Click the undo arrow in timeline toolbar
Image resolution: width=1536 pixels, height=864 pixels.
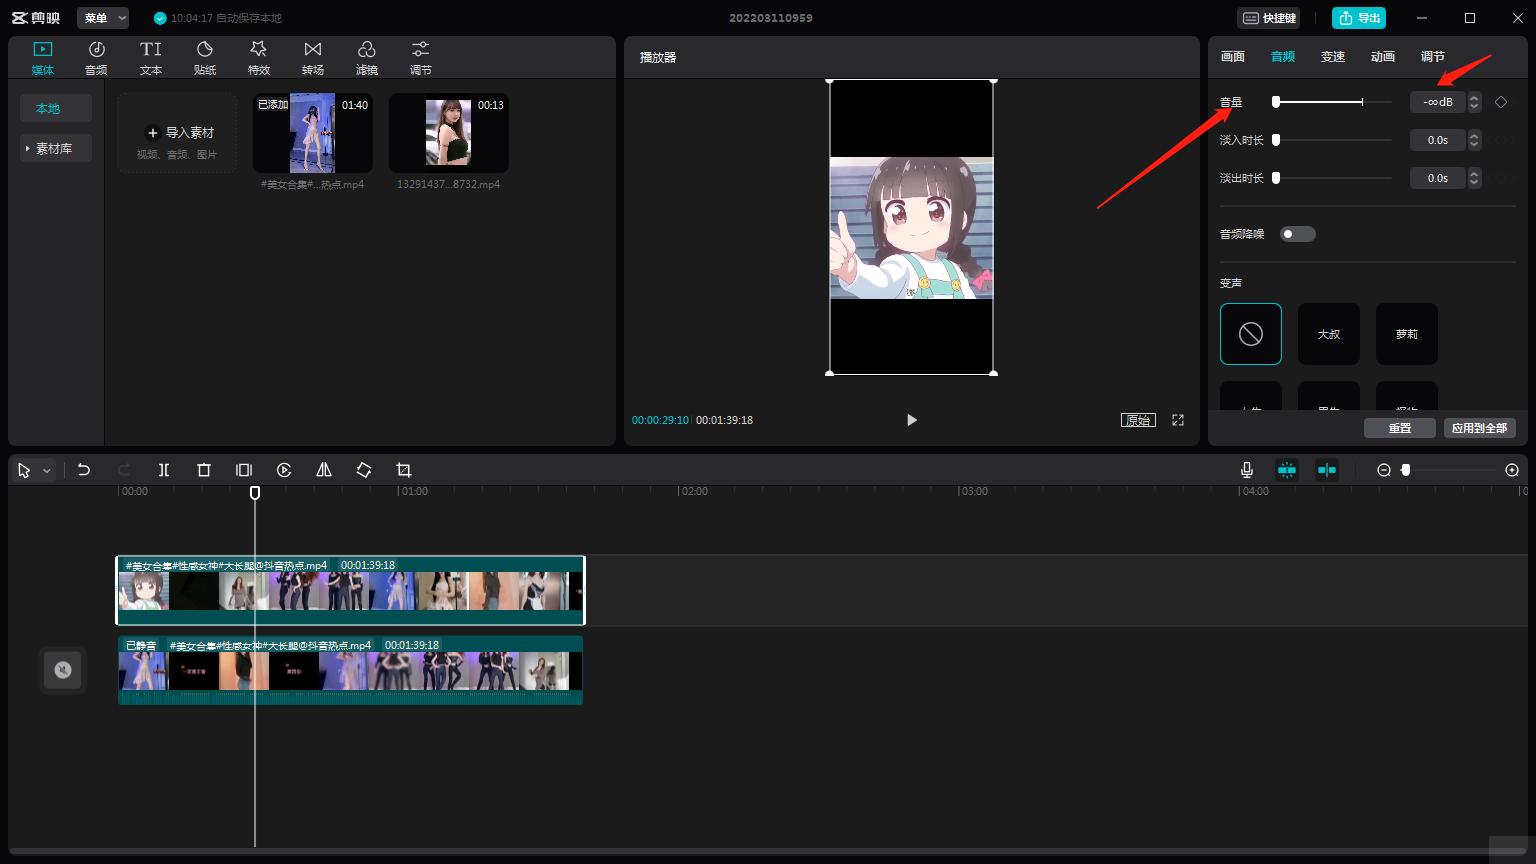84,470
